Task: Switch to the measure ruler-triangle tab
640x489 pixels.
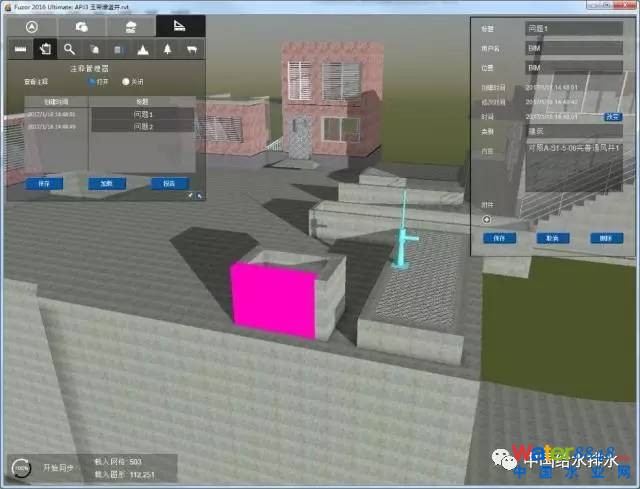Action: click(x=180, y=25)
